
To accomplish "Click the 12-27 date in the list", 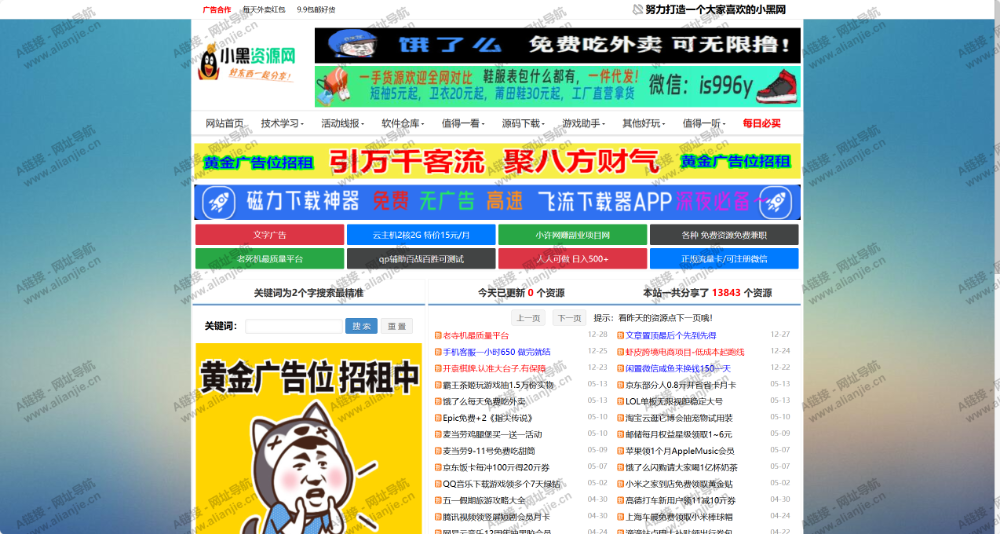I will (x=780, y=334).
